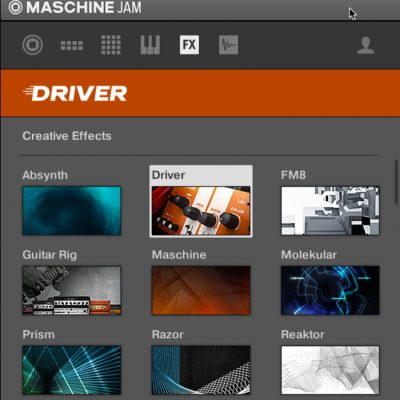Click the Guitar Rig label text
This screenshot has width=400, height=400.
49,255
